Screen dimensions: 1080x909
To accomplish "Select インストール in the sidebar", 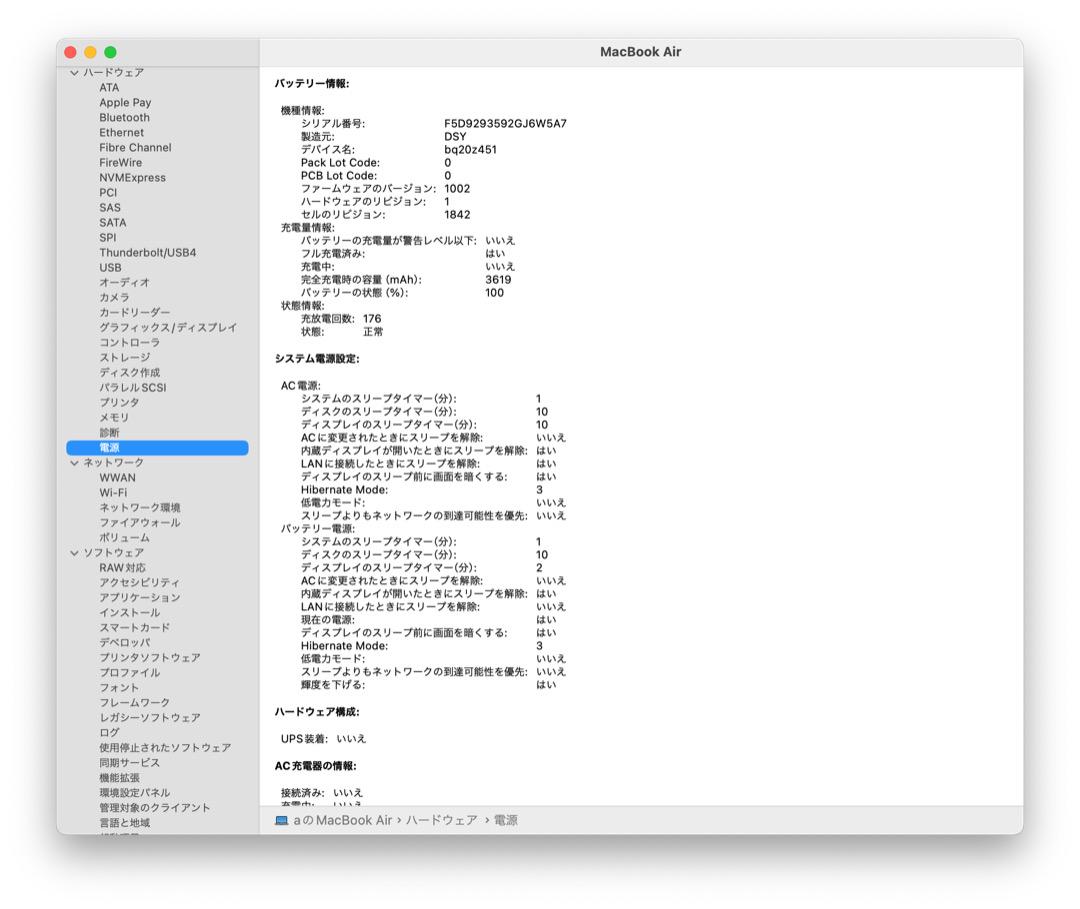I will click(129, 613).
